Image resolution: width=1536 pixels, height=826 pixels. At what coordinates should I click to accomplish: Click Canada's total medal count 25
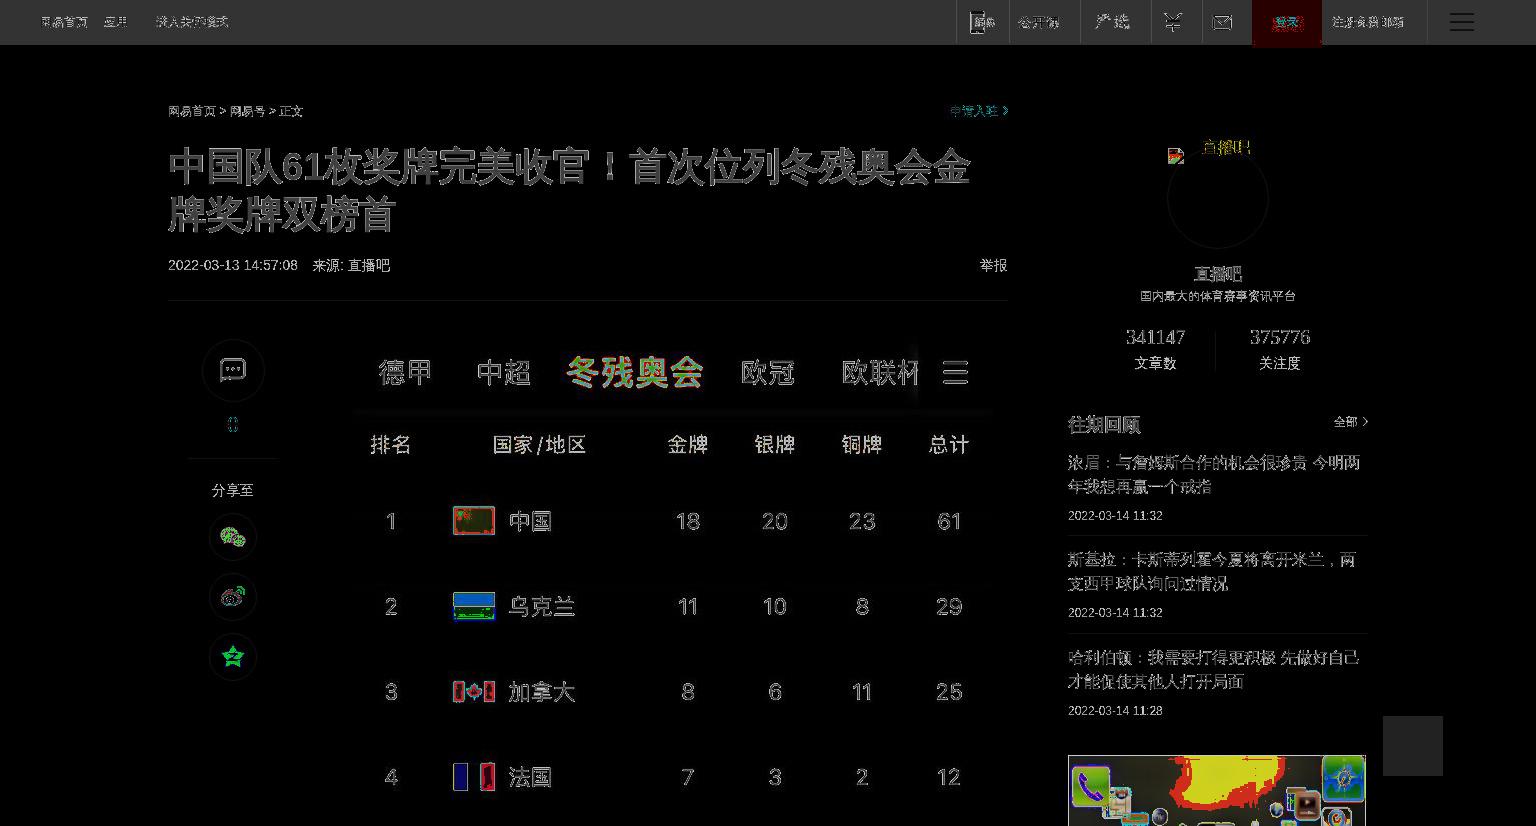tap(949, 691)
